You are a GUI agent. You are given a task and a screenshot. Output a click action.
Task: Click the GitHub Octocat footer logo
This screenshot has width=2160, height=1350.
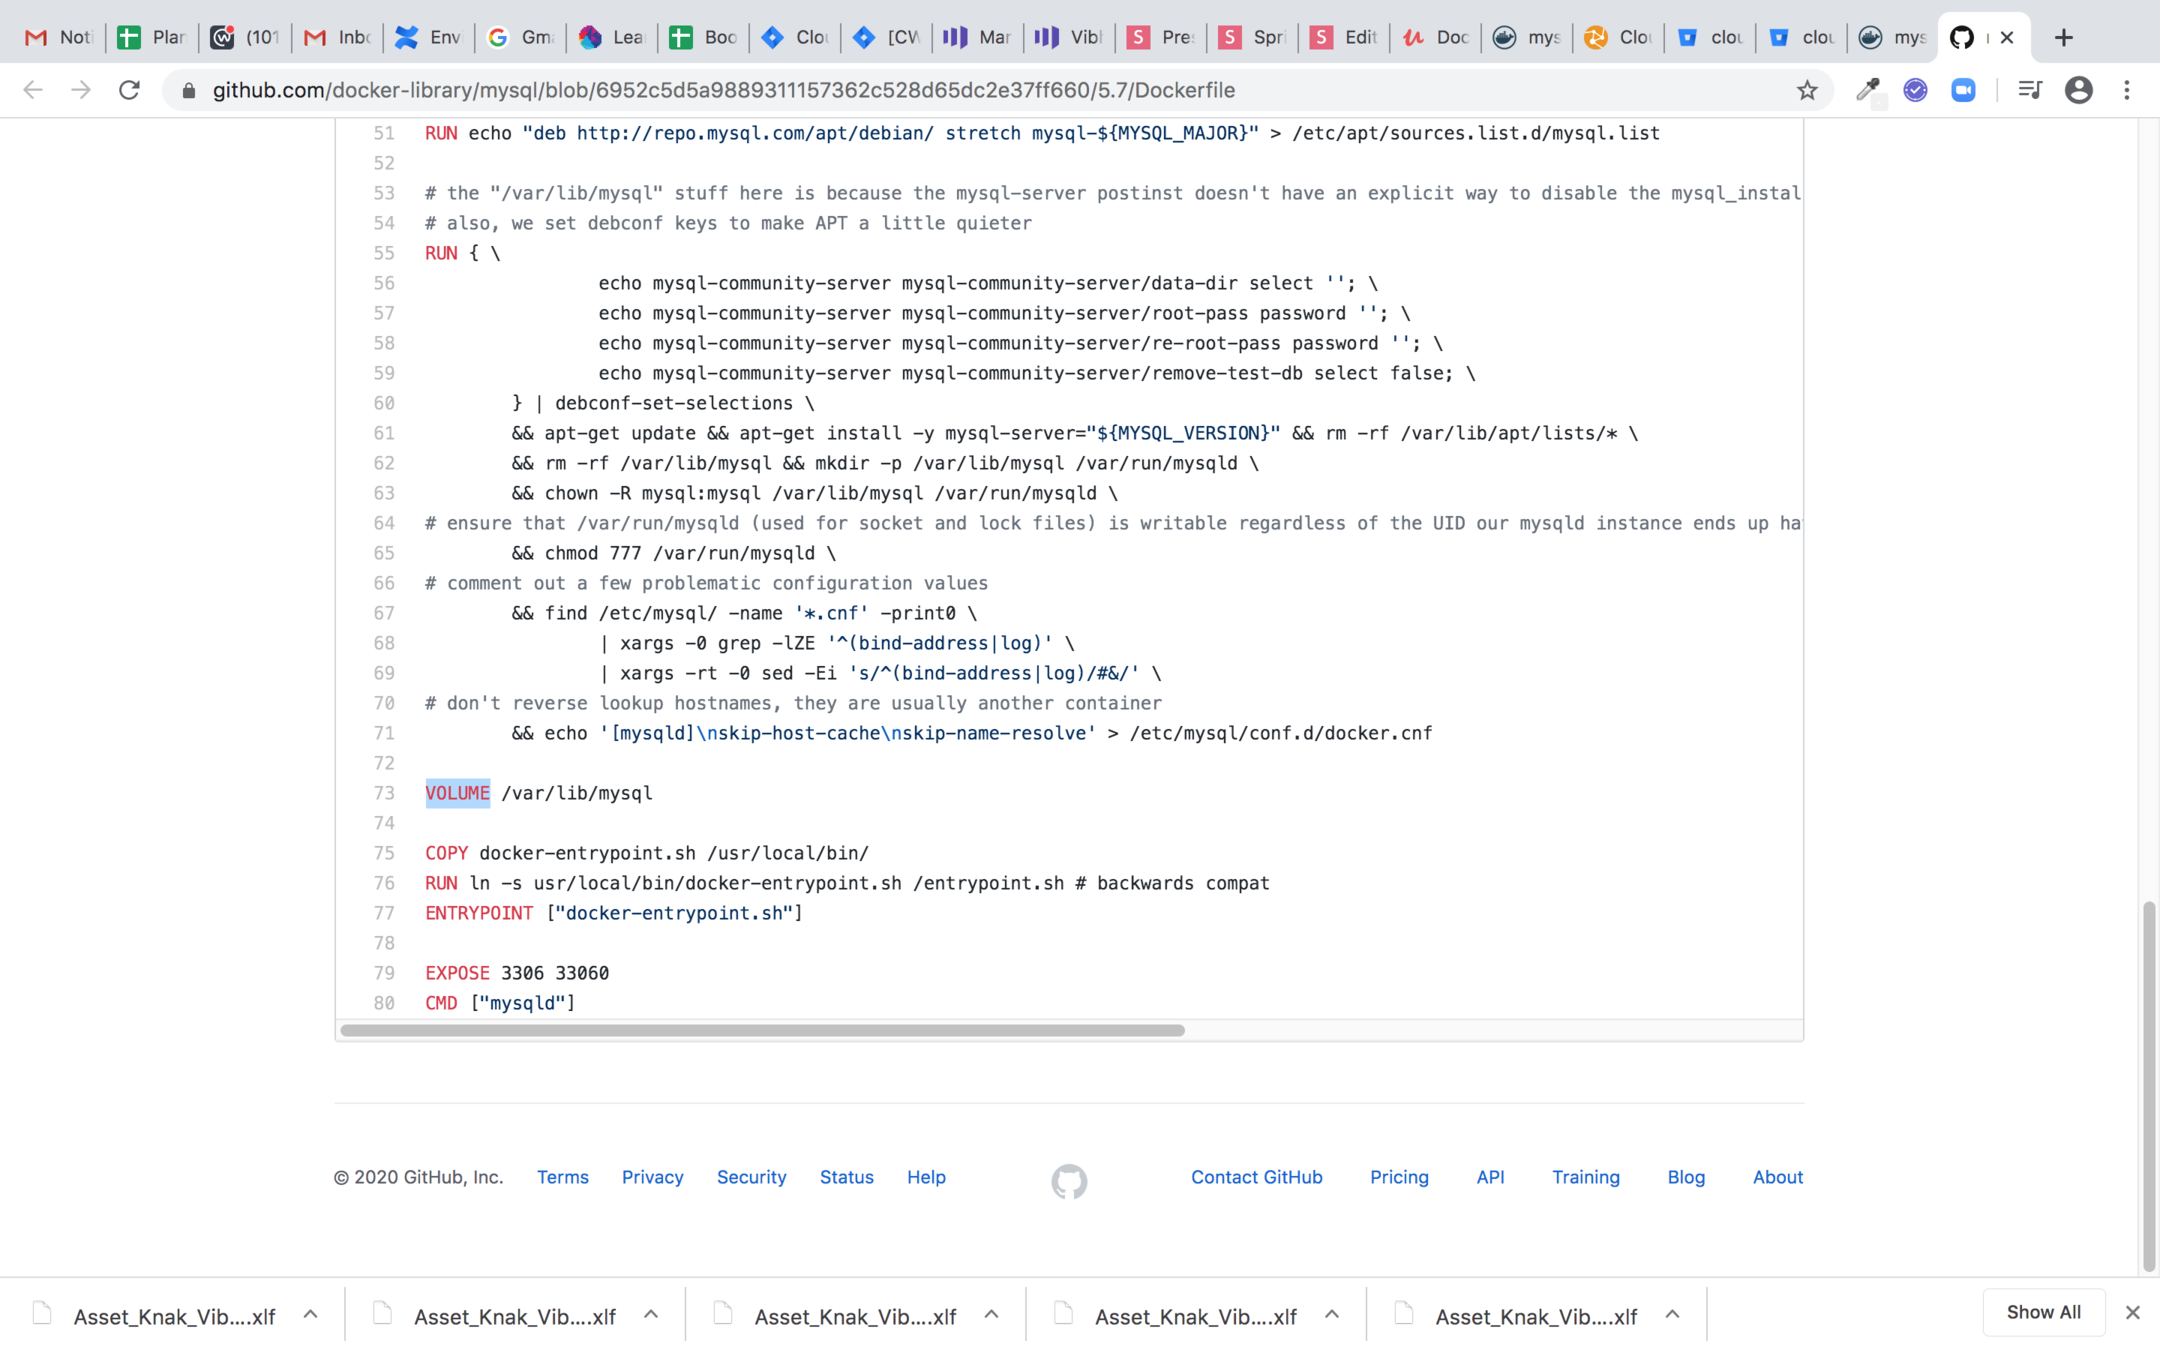click(1069, 1180)
